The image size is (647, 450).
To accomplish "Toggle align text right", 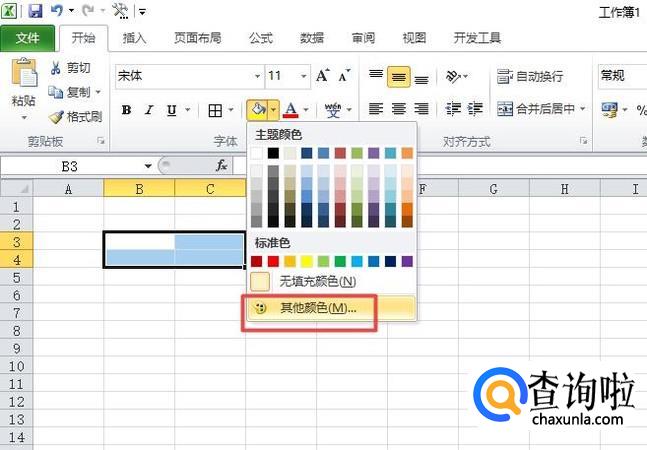I will (421, 109).
